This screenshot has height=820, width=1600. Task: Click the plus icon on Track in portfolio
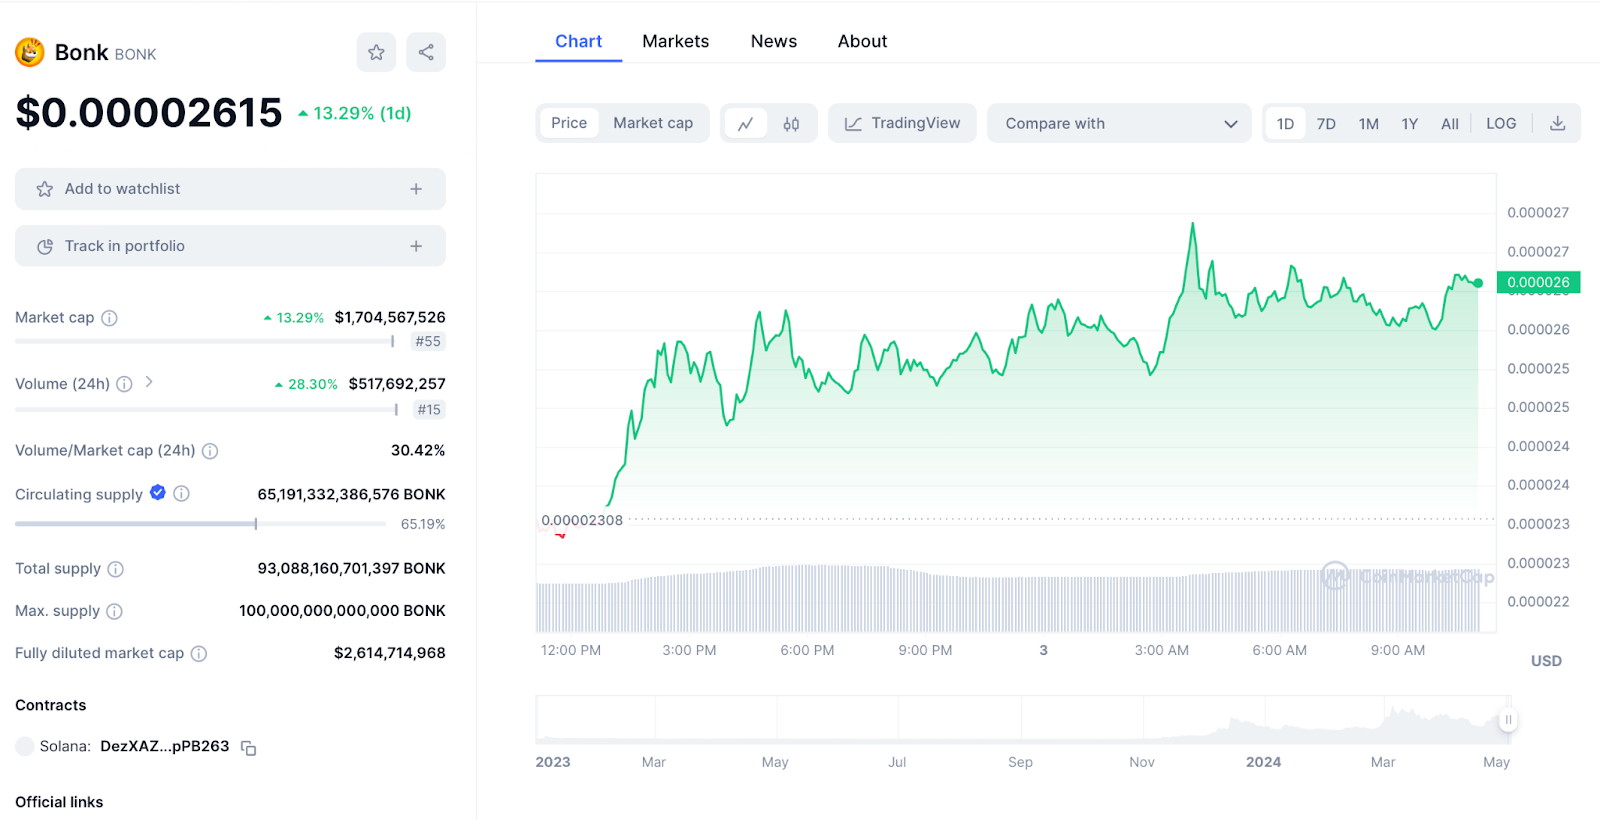click(416, 246)
